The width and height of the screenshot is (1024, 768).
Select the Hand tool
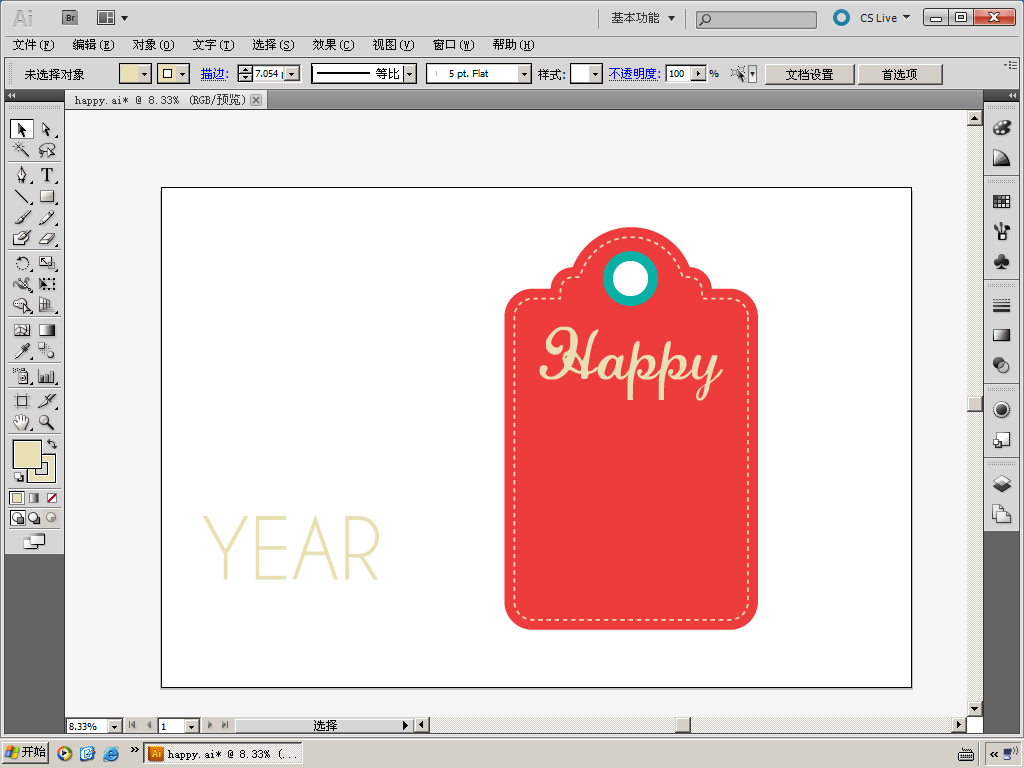[x=21, y=423]
